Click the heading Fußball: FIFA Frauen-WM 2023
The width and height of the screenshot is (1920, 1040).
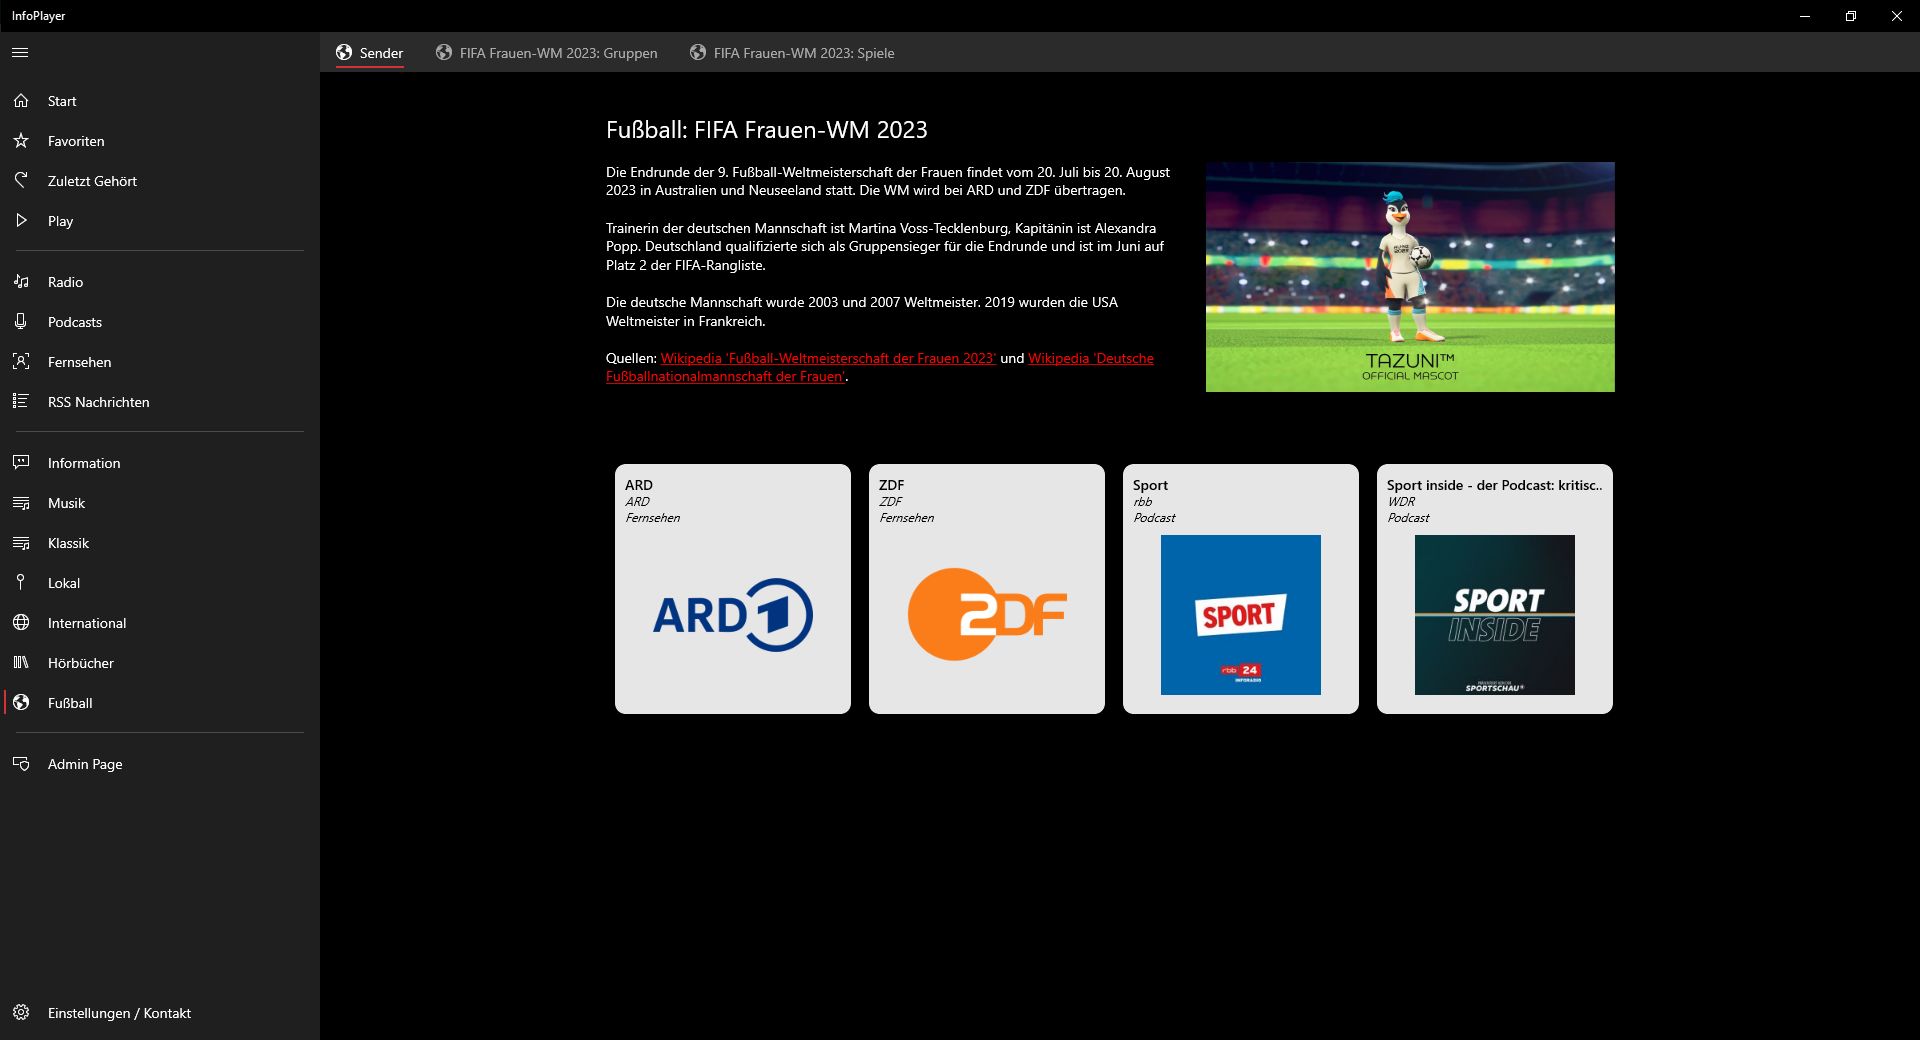click(767, 130)
